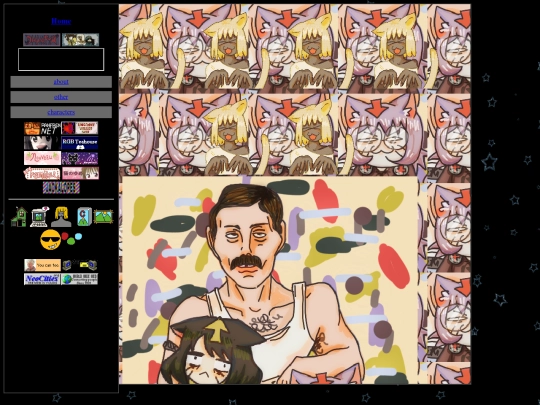Click the badge with three cartoon characters
540x405 pixels.
click(81, 40)
